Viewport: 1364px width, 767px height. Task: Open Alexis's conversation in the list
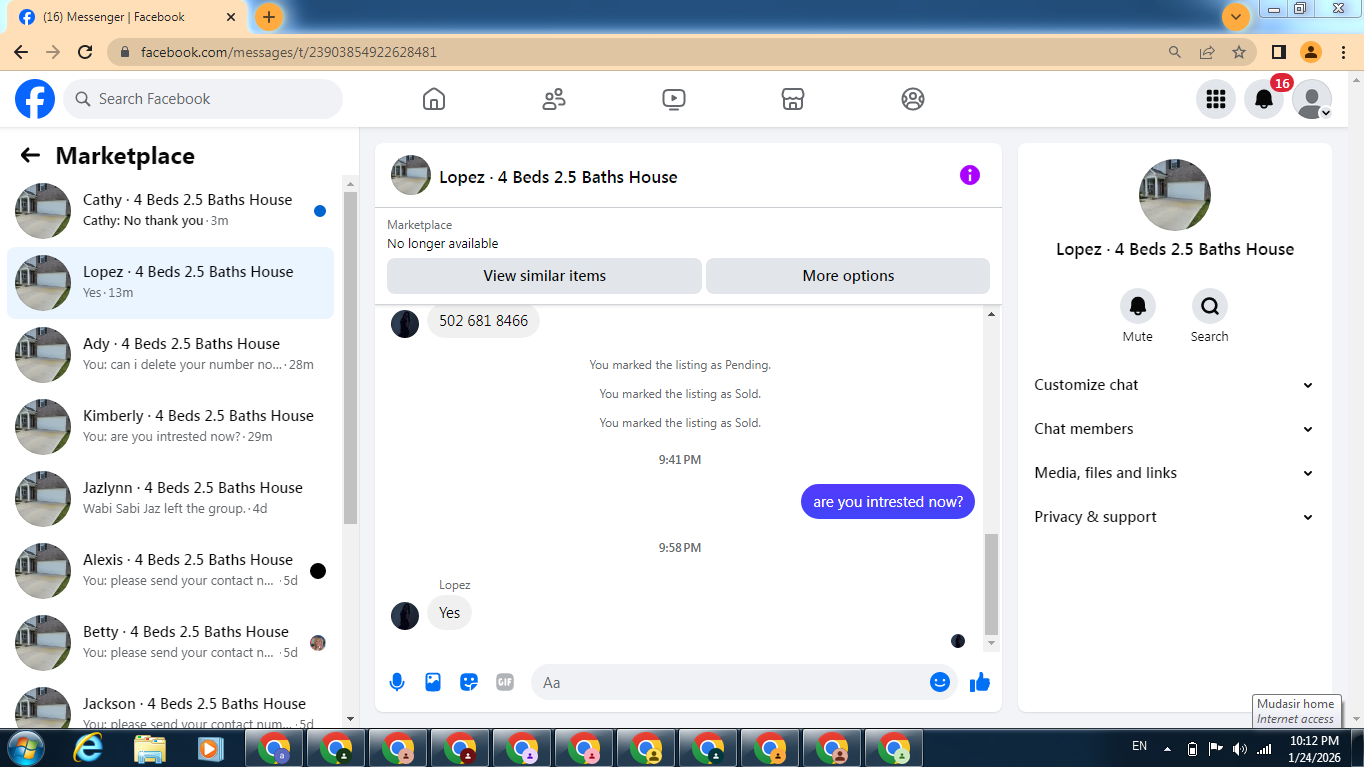171,571
